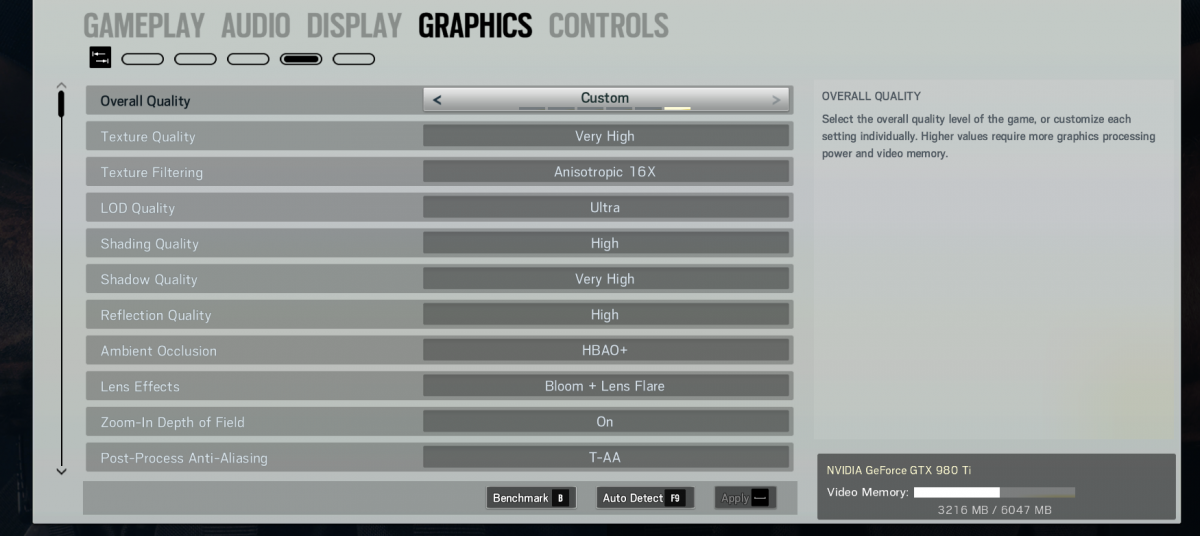Select the Post-Process Anti-Aliasing label
The width and height of the screenshot is (1200, 536).
(184, 458)
